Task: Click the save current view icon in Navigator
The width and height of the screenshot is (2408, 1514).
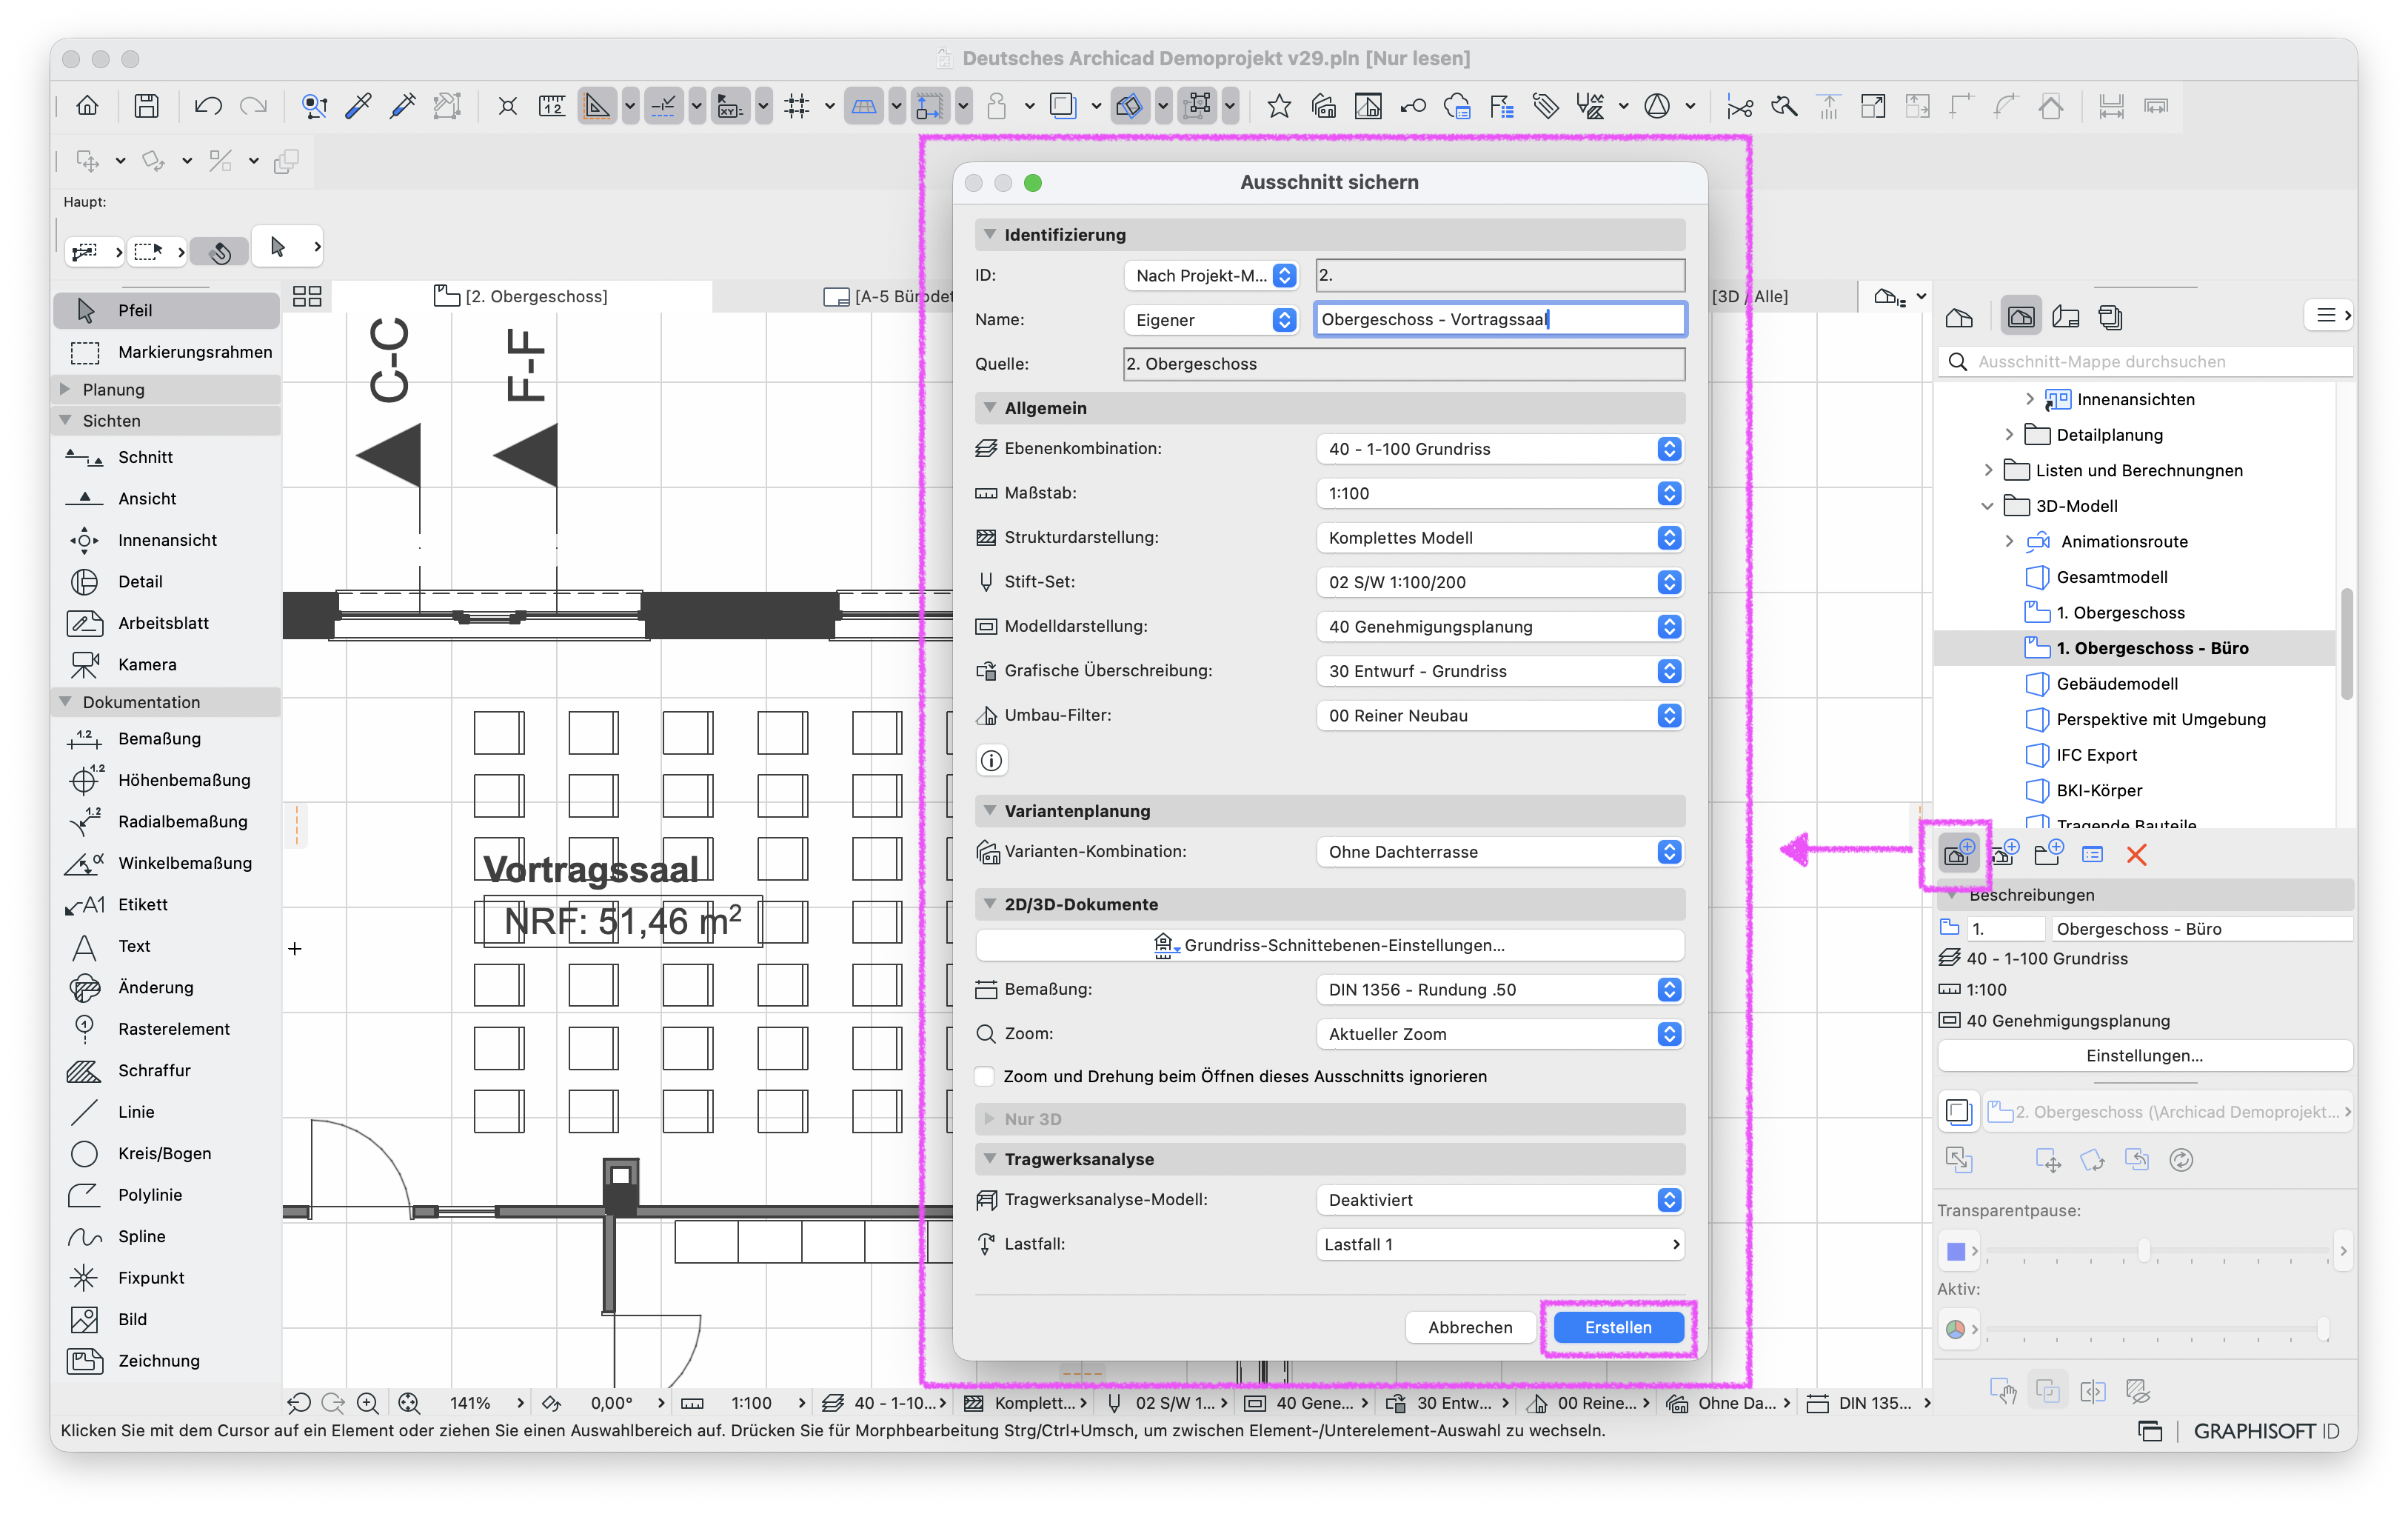Action: click(x=1958, y=854)
